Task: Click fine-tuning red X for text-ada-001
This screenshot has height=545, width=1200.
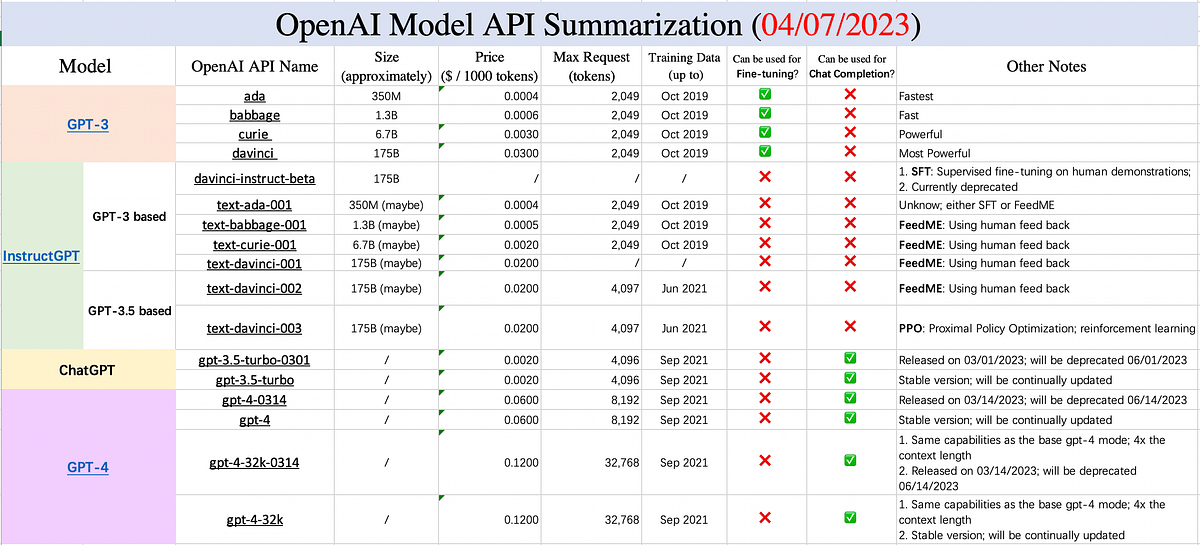Action: click(764, 204)
